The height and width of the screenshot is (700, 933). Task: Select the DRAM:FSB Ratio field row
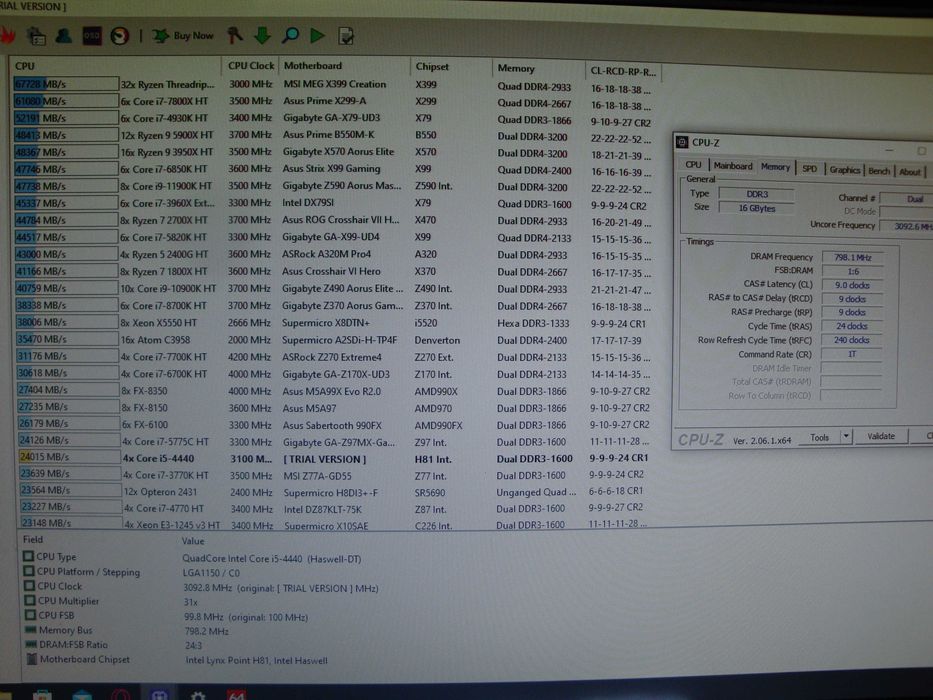click(x=113, y=645)
